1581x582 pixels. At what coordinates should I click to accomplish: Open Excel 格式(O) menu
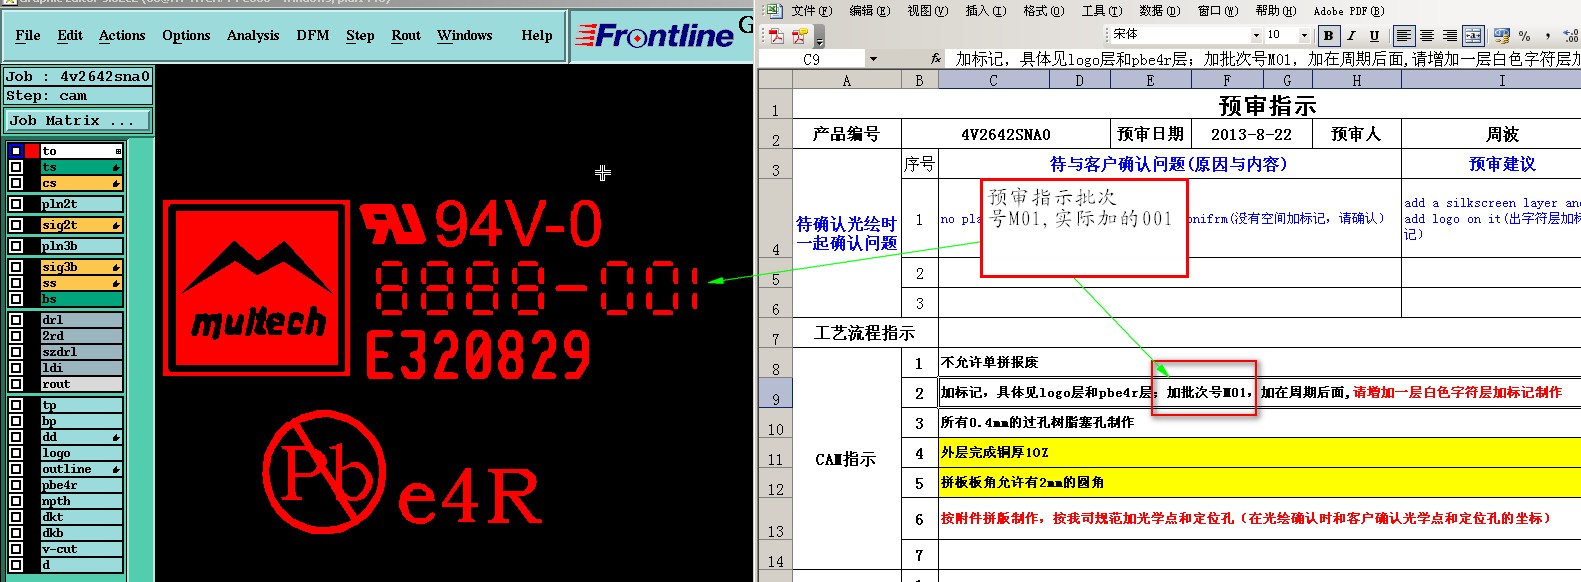click(x=1043, y=11)
